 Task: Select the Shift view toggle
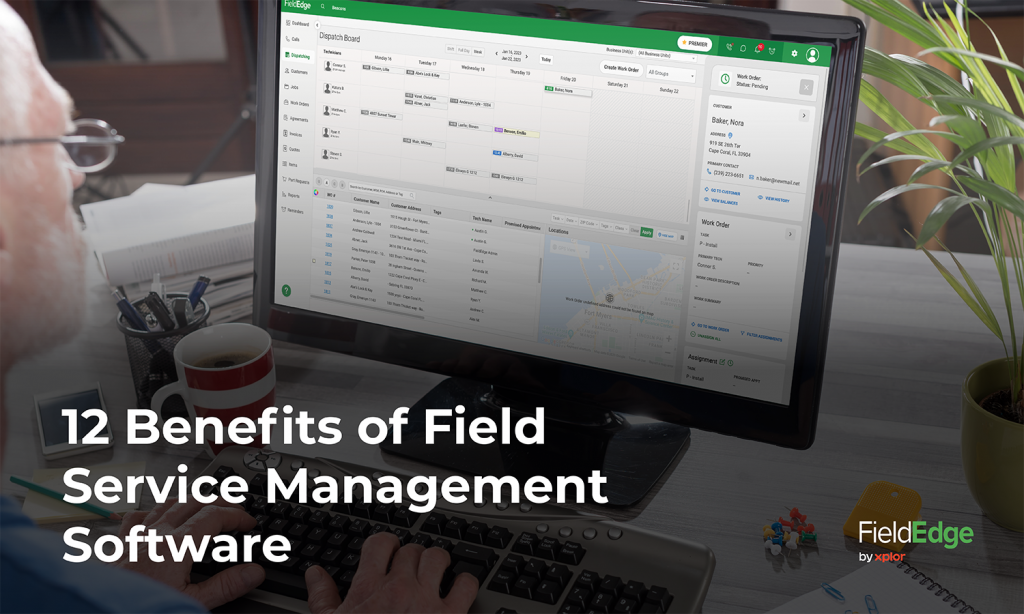pyautogui.click(x=448, y=48)
